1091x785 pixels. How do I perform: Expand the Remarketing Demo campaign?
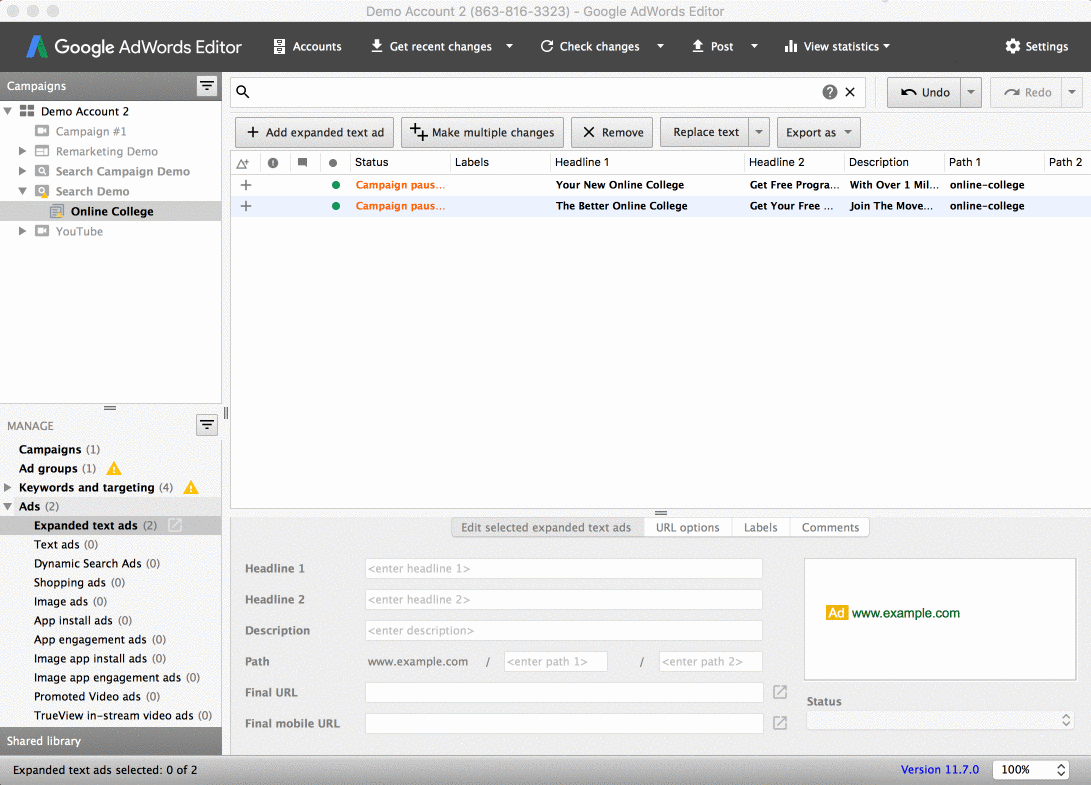tap(22, 151)
